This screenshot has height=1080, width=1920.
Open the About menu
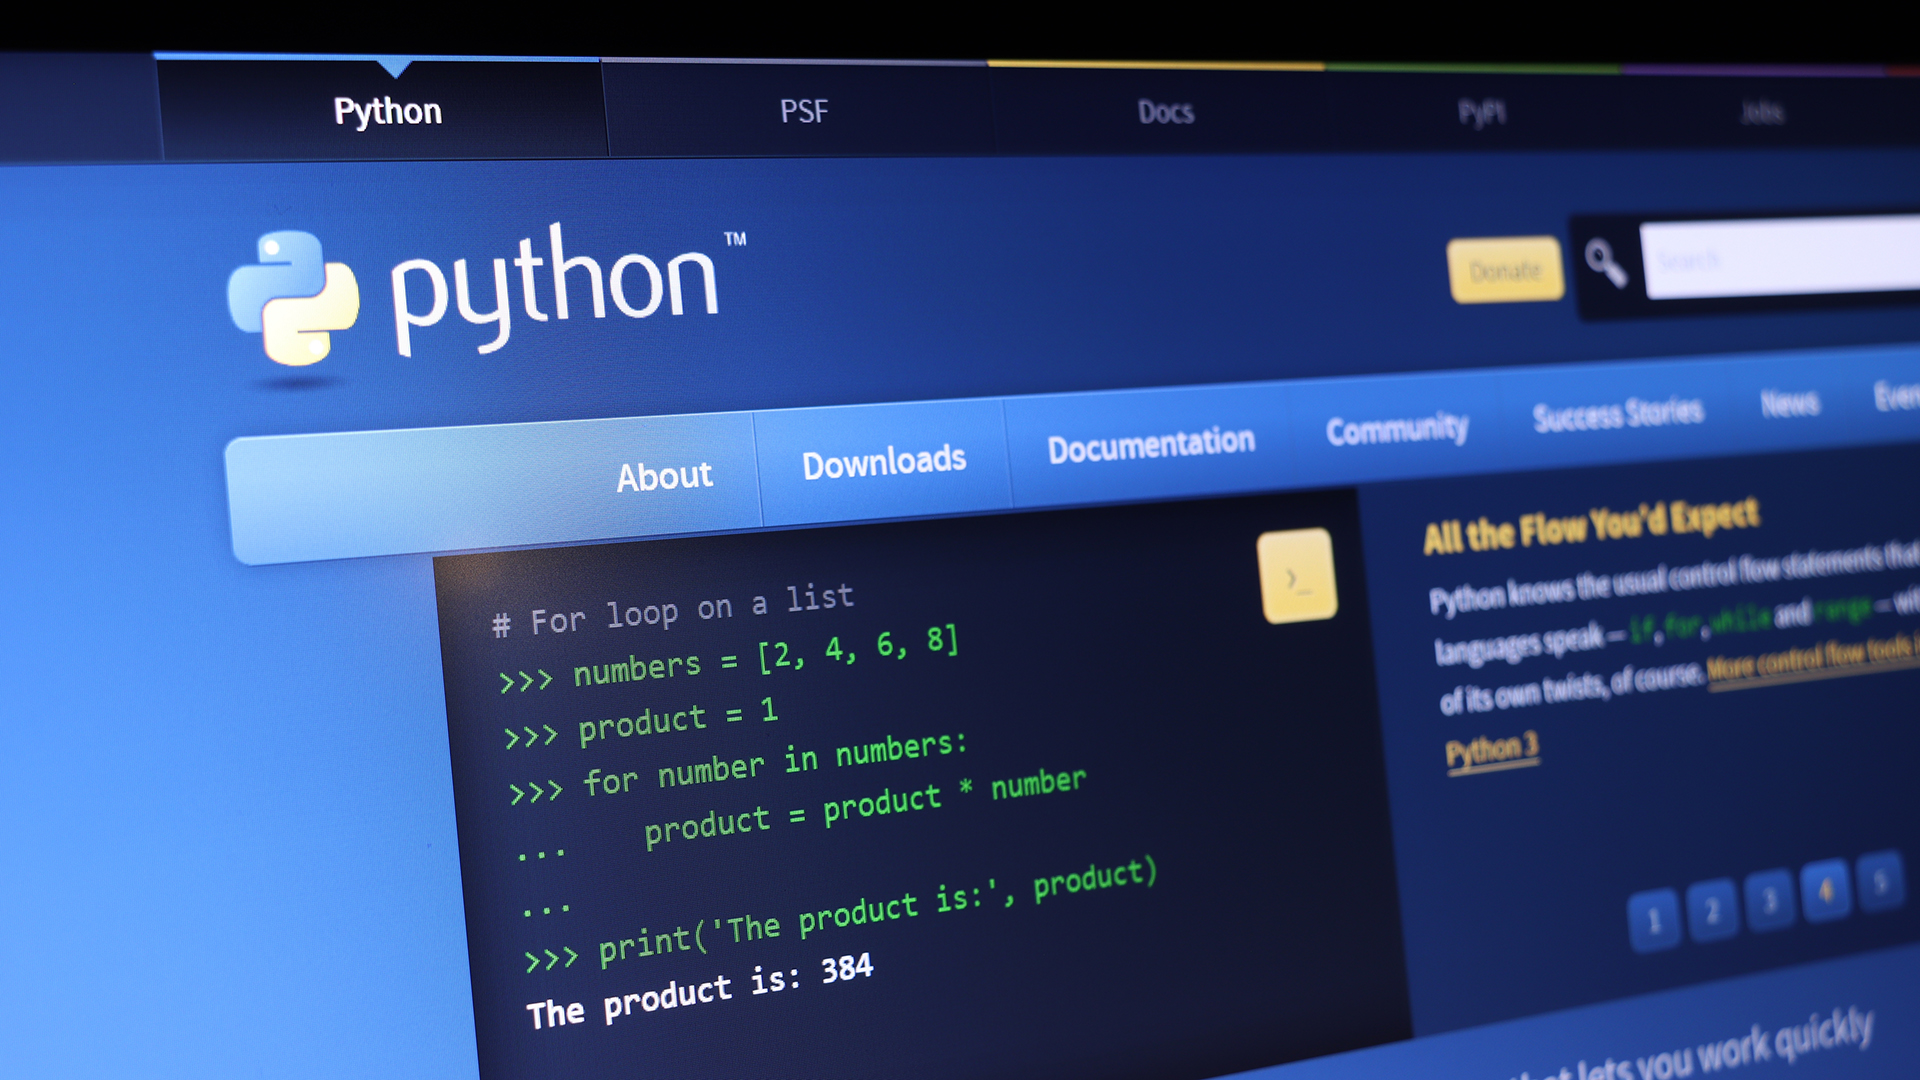point(664,477)
